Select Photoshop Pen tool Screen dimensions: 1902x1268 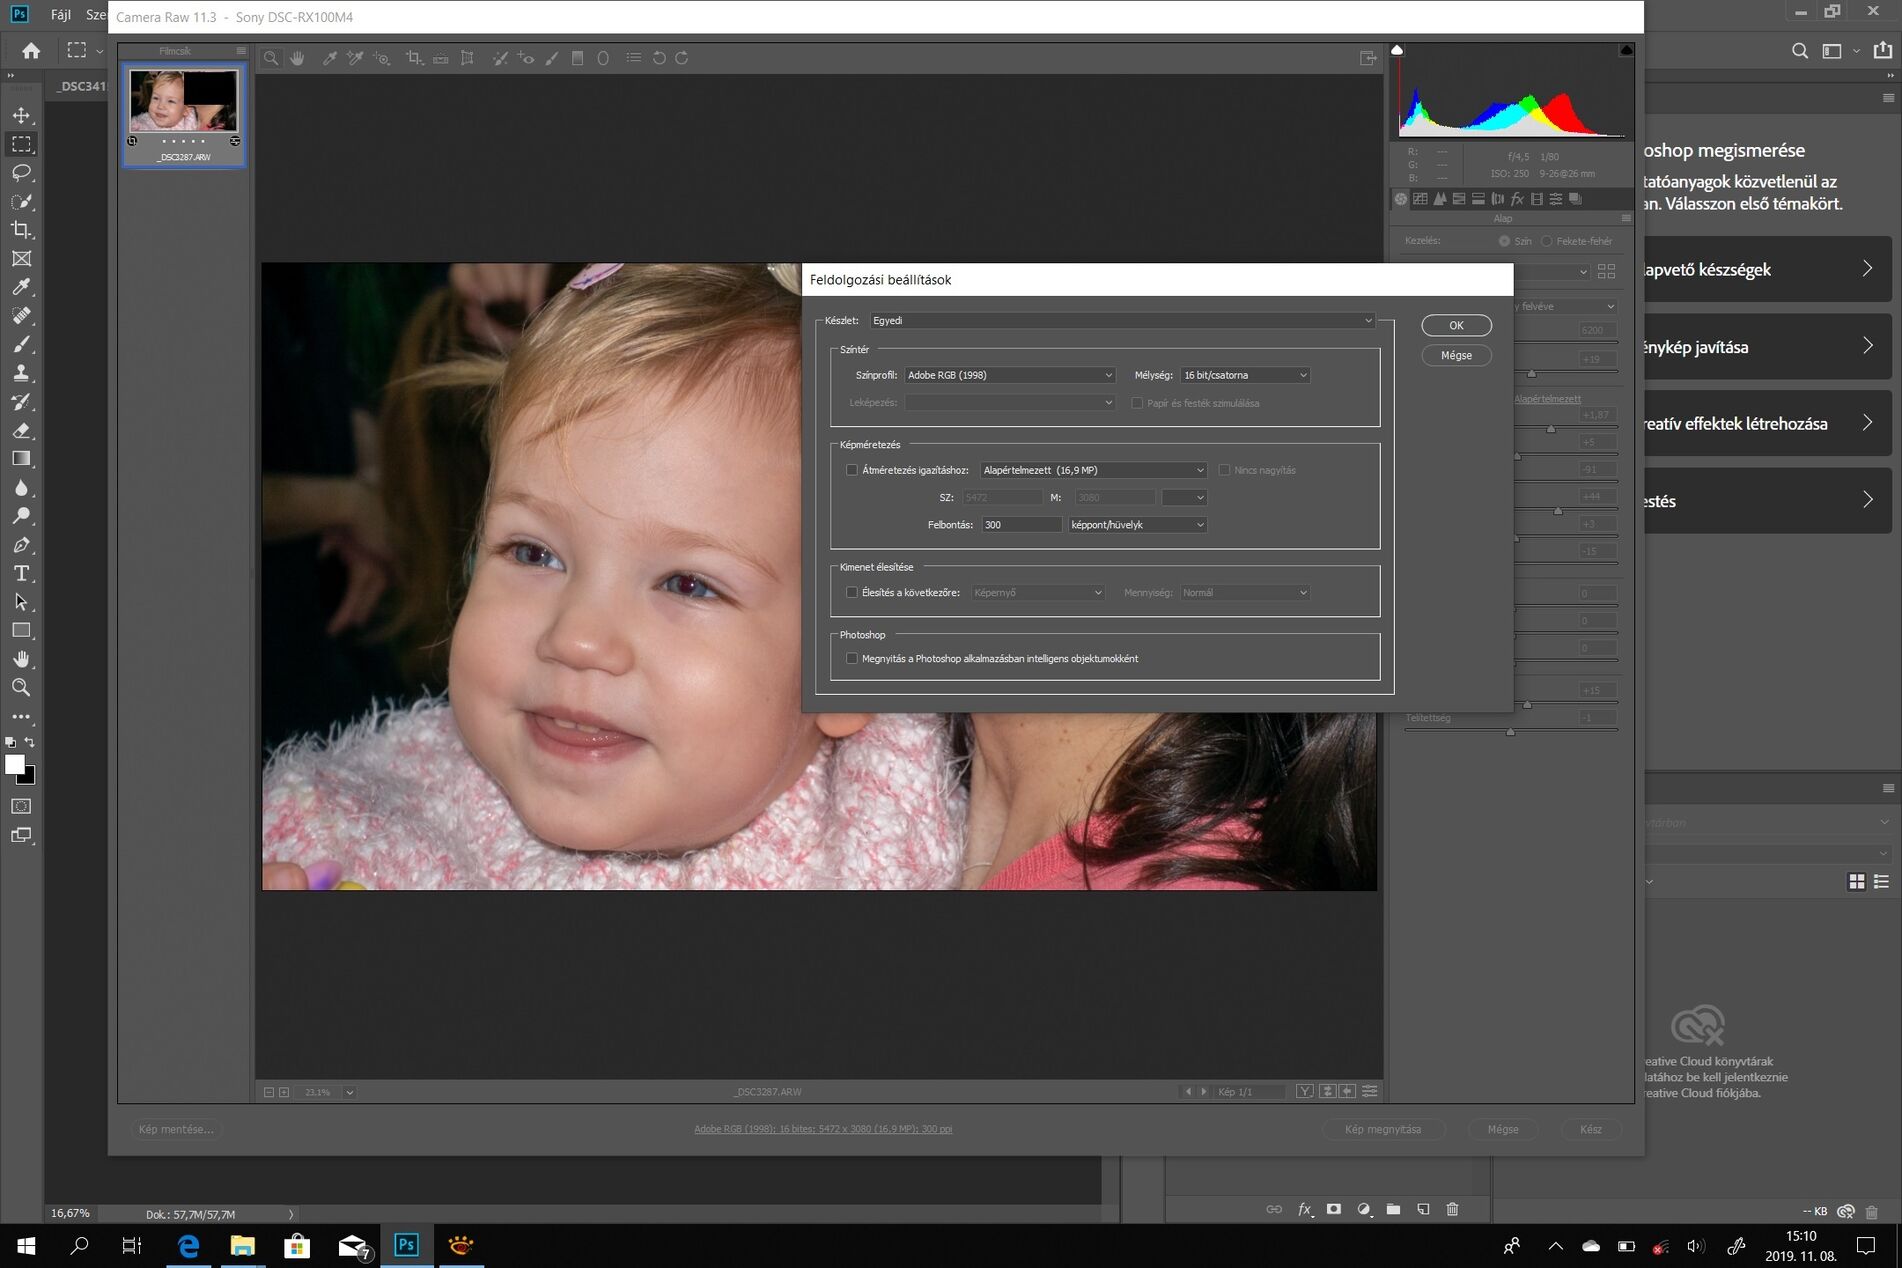(x=21, y=545)
